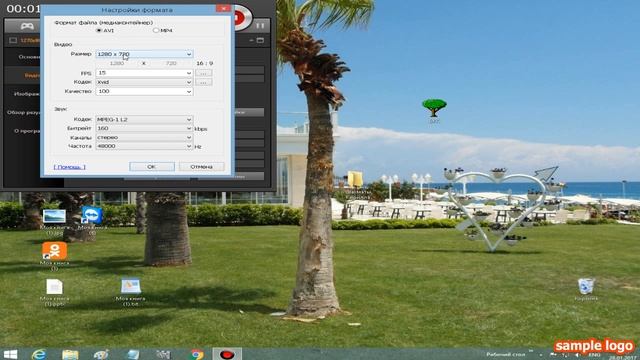Select the AVI container radio button
The width and height of the screenshot is (640, 360).
(99, 31)
